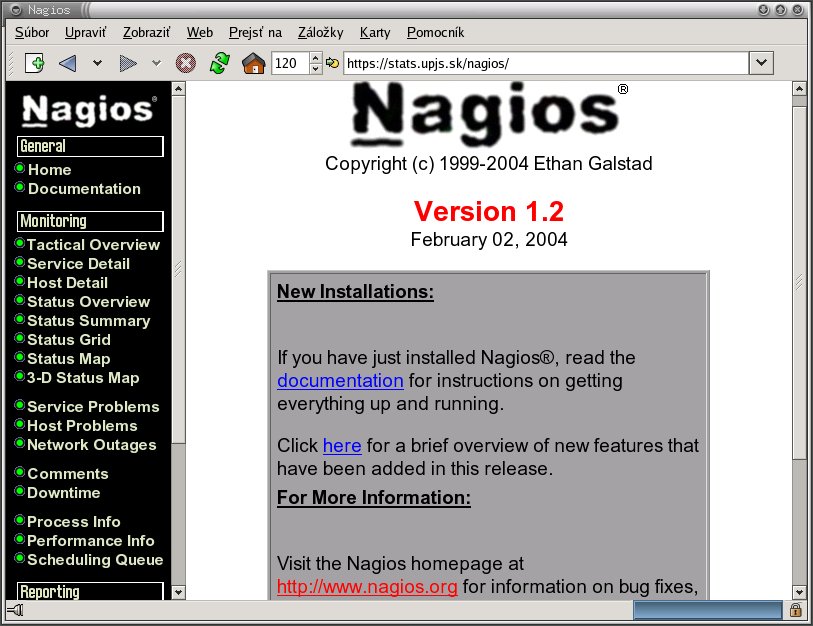Screen dimensions: 813x626
Task: Open the Prejsť na menu
Action: click(x=255, y=33)
